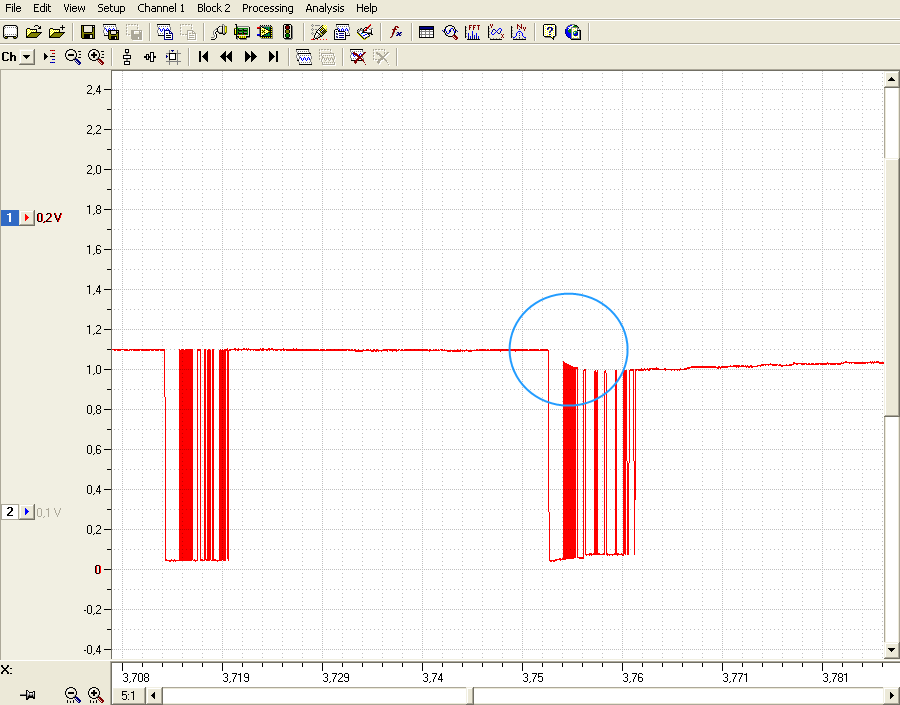The height and width of the screenshot is (705, 900).
Task: Click the traffic light acquisition icon
Action: click(288, 32)
